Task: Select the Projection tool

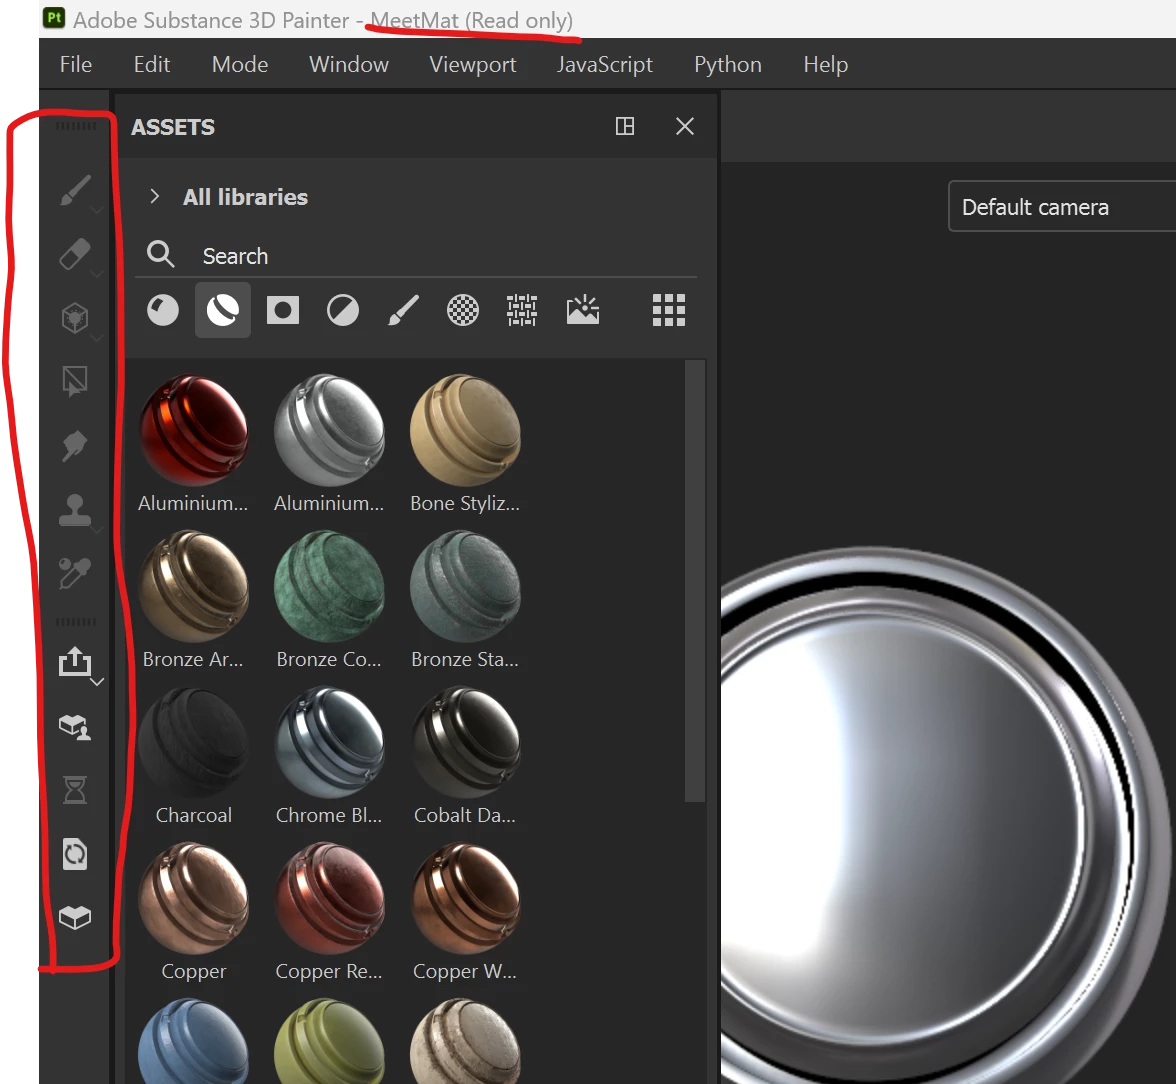Action: 75,317
